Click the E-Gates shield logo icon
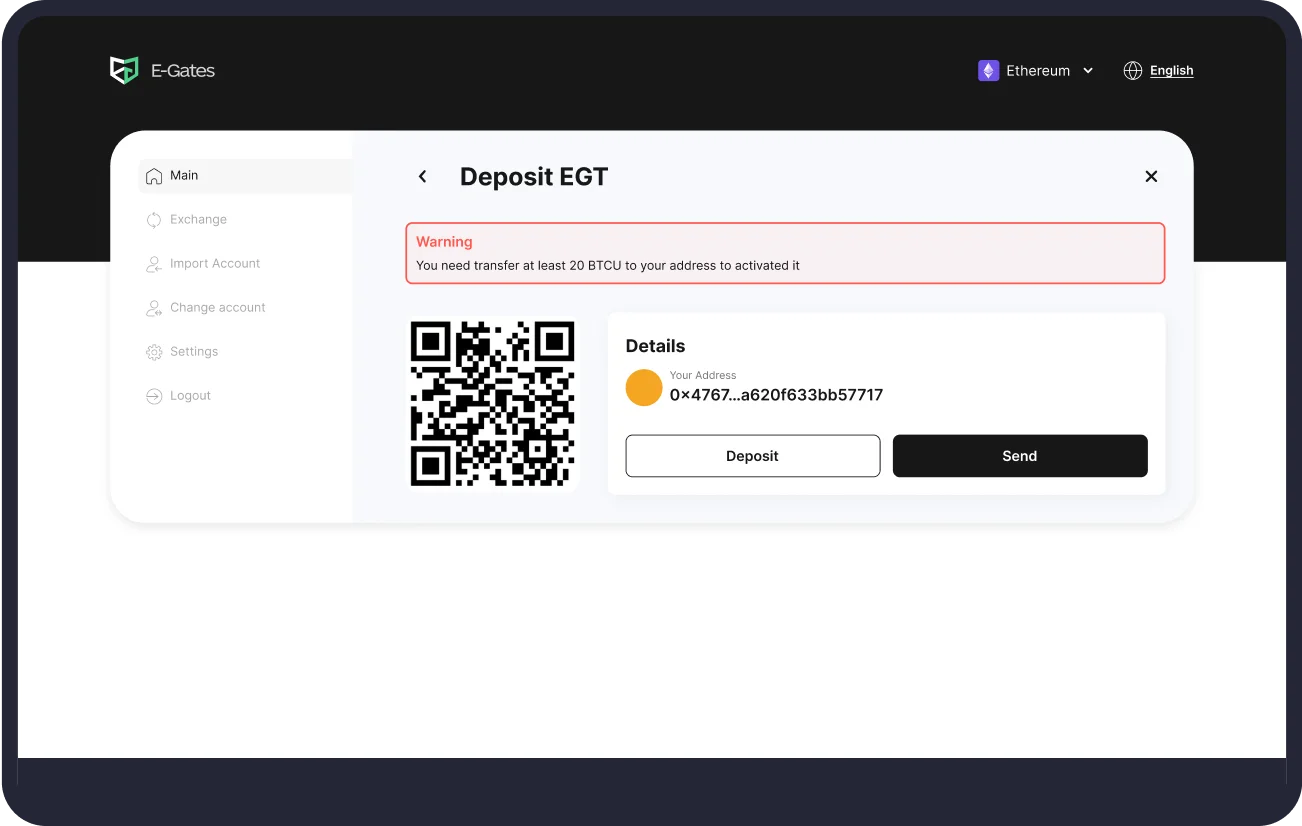This screenshot has width=1302, height=826. tap(124, 70)
